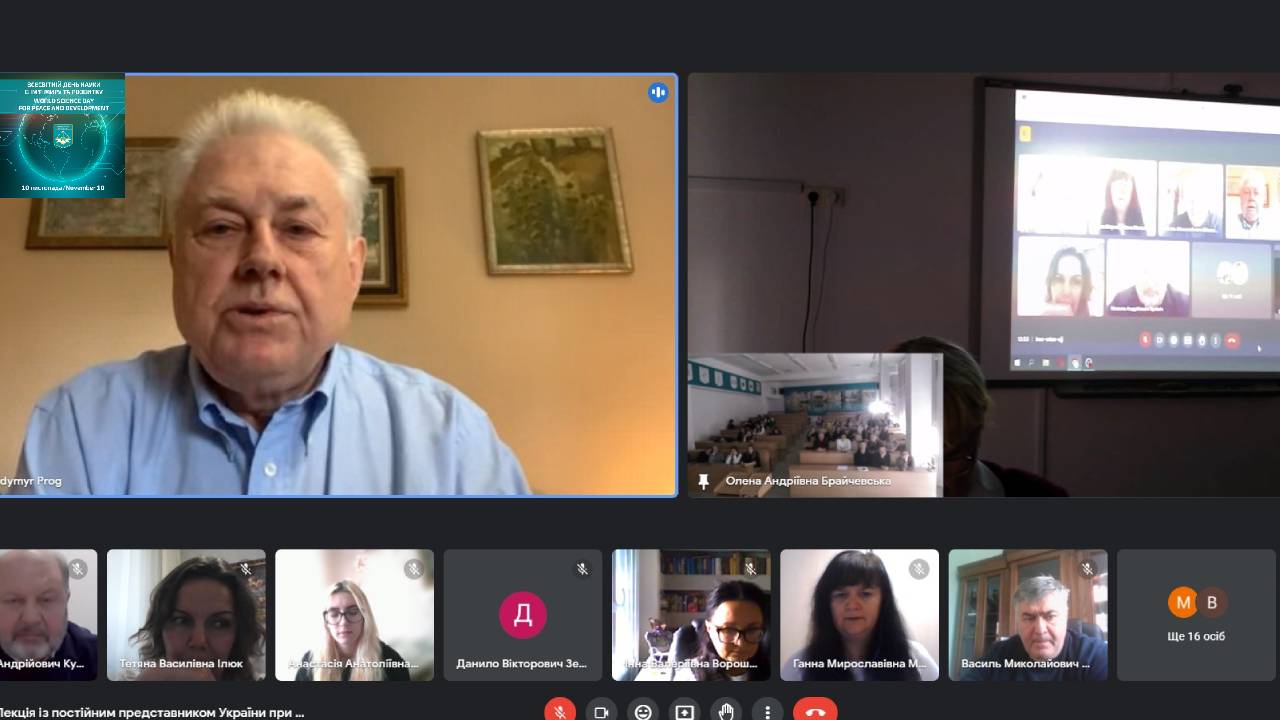Click the pin icon on Олена Андріївна's tile
Viewport: 1280px width, 720px height.
[x=704, y=481]
